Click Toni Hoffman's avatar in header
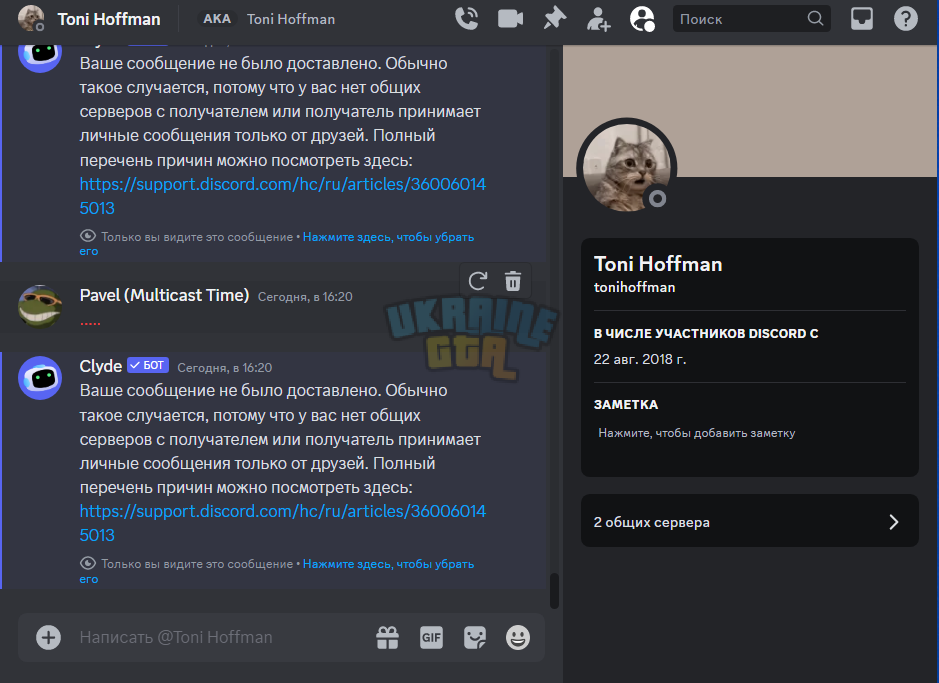939x683 pixels. [31, 18]
